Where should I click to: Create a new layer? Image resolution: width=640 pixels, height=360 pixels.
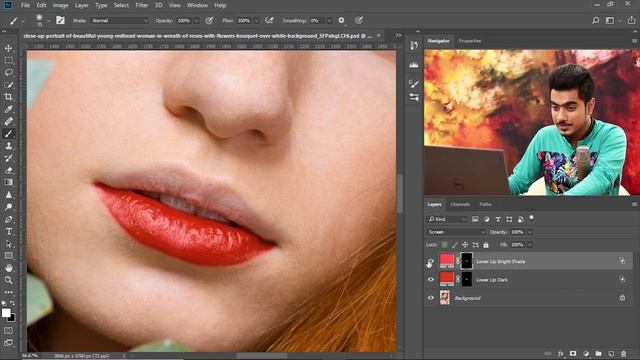pos(611,353)
